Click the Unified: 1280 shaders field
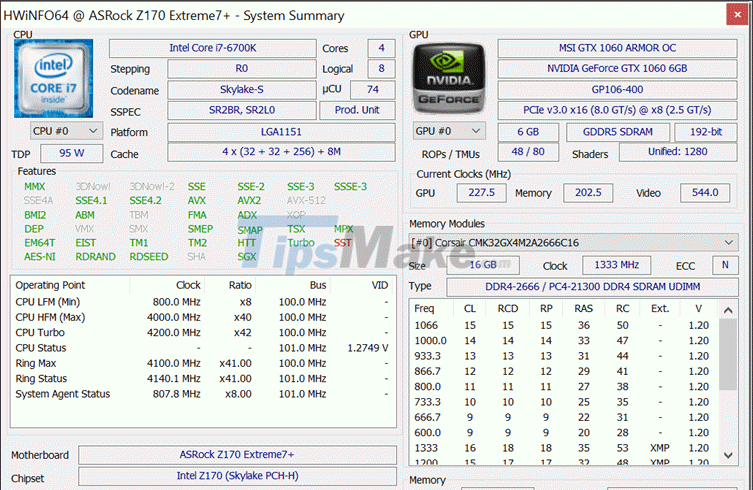Screen dimensions: 753x490 (x=678, y=152)
